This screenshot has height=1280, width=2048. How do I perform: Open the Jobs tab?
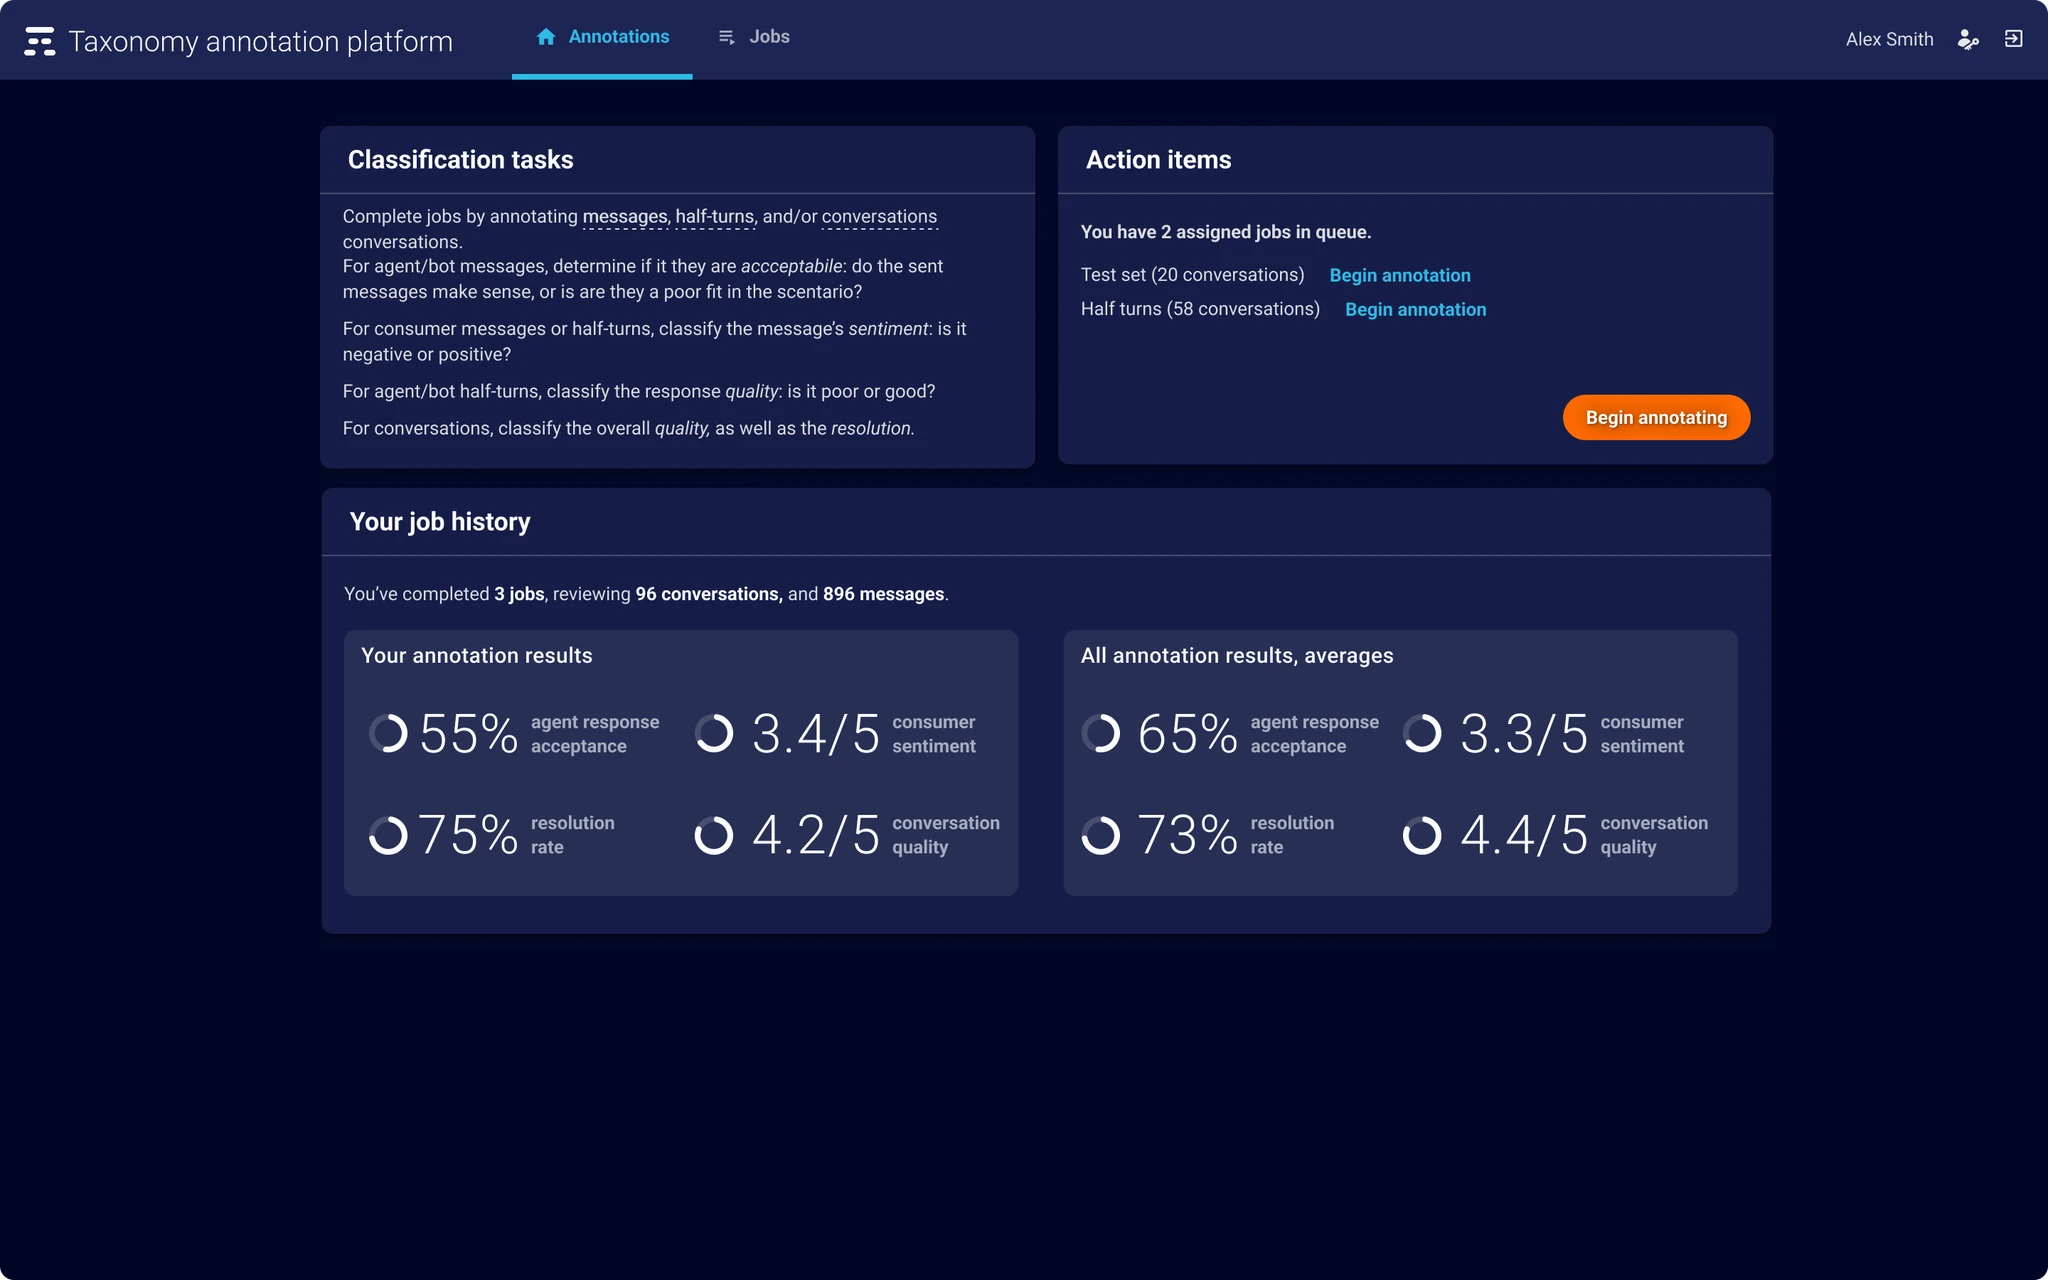pyautogui.click(x=754, y=38)
